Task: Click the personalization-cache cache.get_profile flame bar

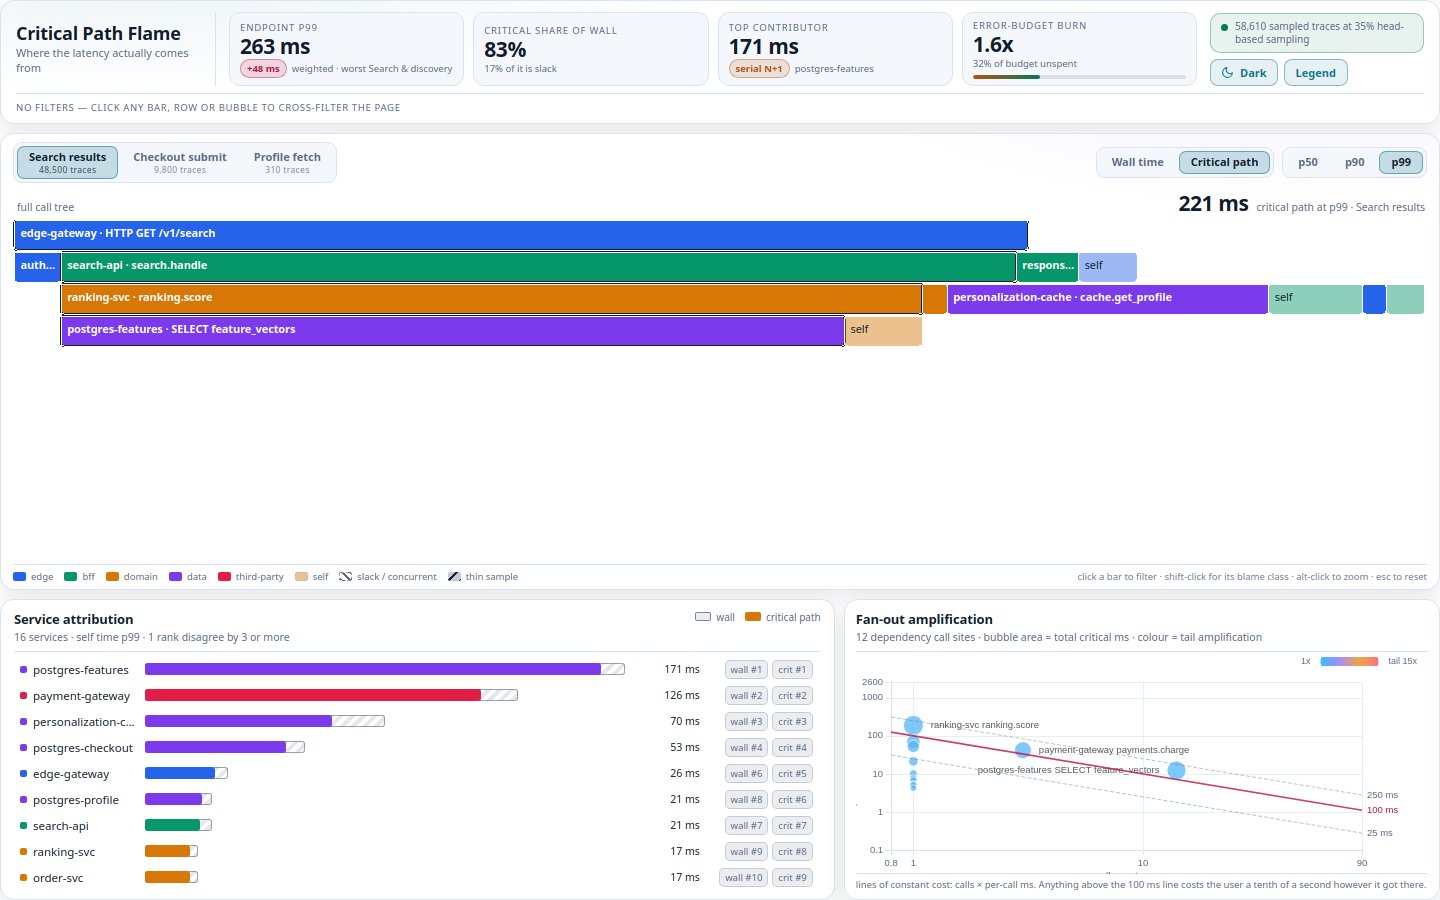Action: 1107,298
